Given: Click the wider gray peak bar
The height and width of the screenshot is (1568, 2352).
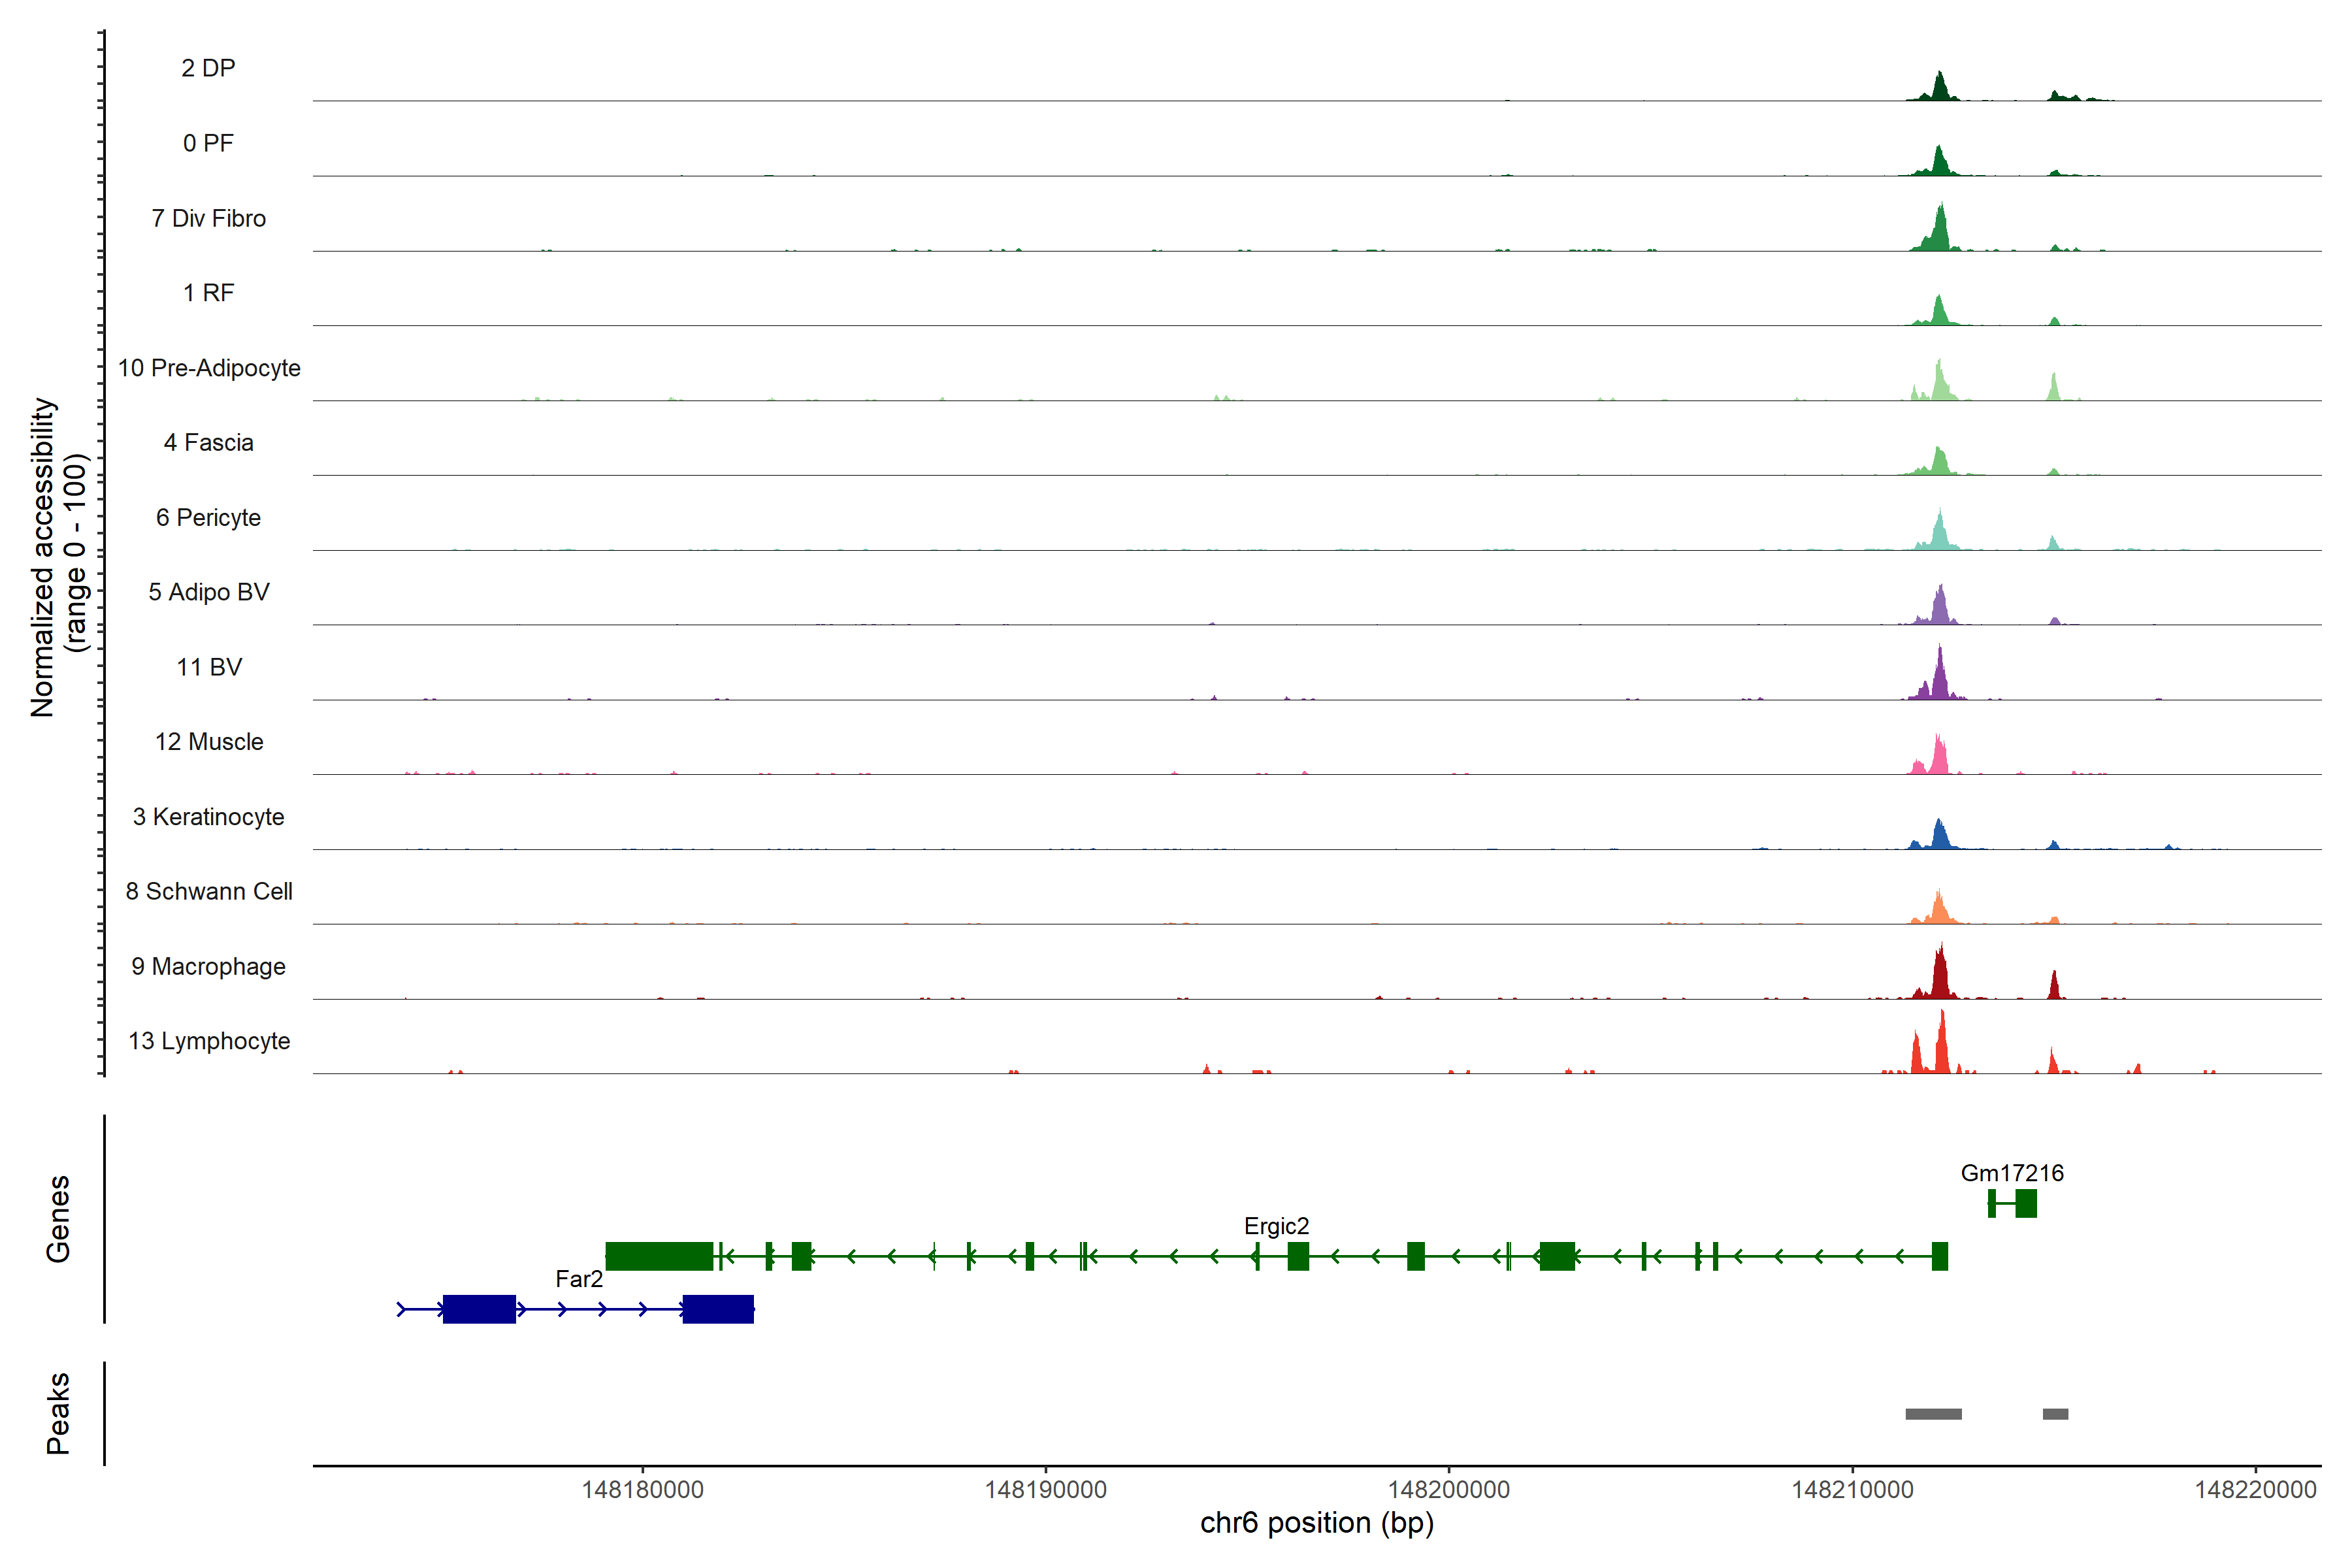Looking at the screenshot, I should pos(1933,1414).
